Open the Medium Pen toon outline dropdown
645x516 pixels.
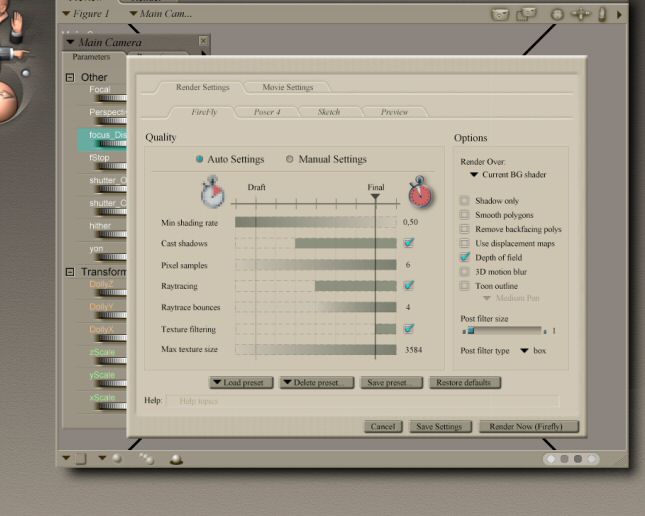click(x=511, y=298)
